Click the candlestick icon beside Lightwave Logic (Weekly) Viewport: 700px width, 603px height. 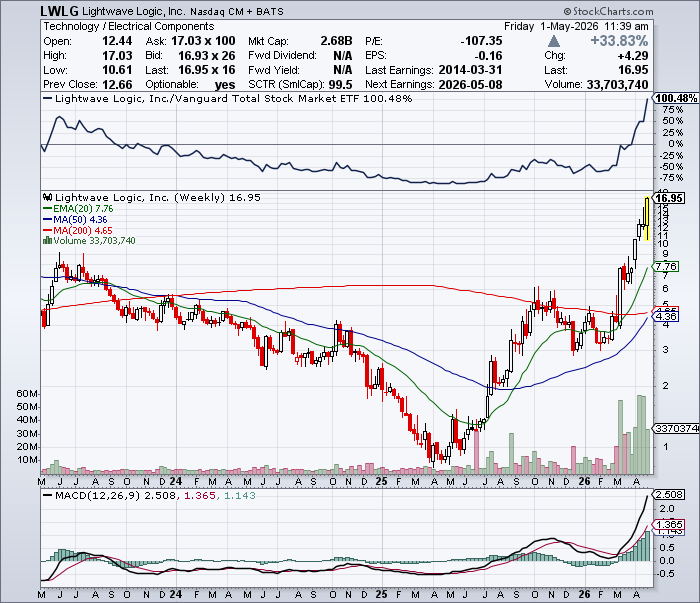47,197
